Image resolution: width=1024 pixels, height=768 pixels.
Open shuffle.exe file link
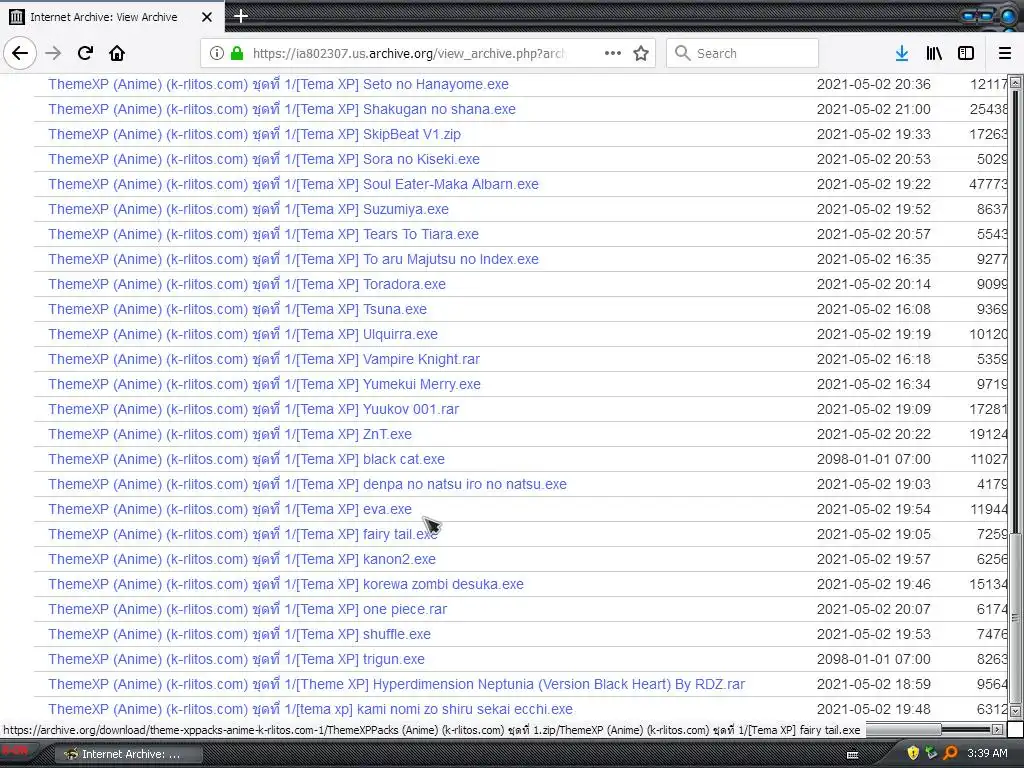click(240, 634)
